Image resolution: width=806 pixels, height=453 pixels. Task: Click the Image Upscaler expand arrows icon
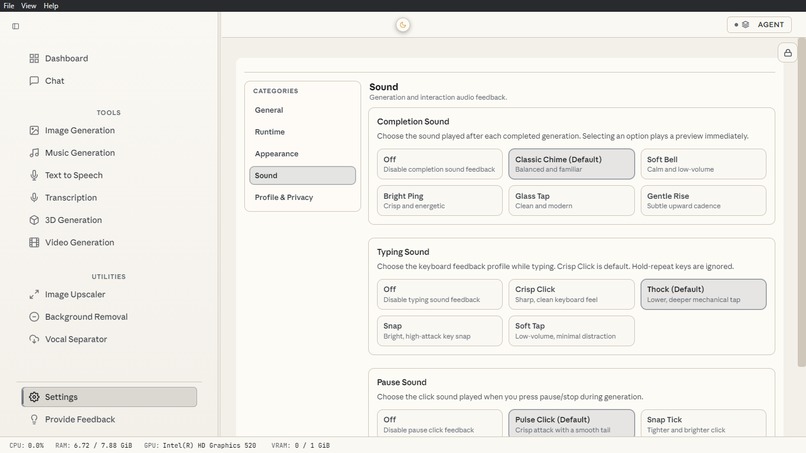tap(34, 295)
